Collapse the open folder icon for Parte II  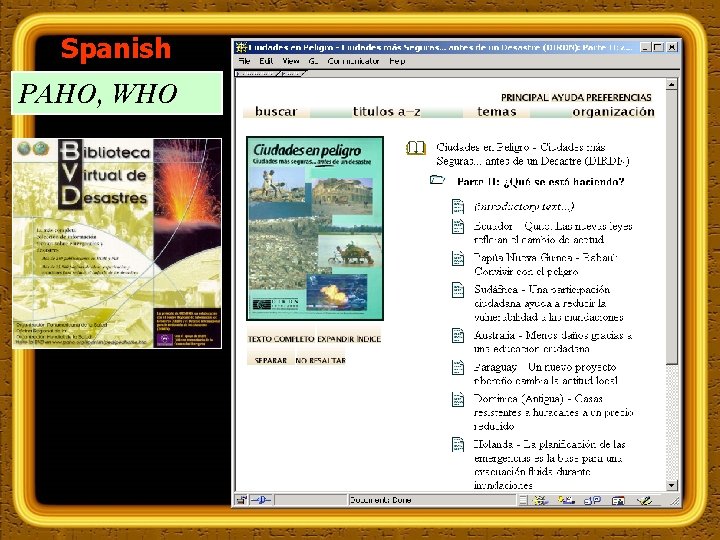(437, 180)
